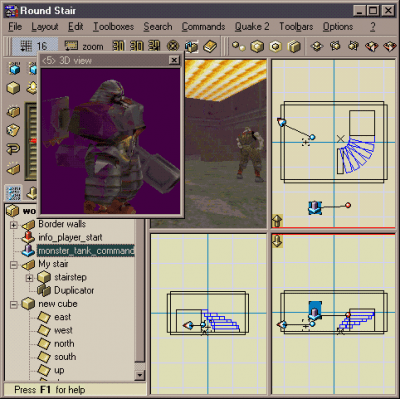Image resolution: width=400 pixels, height=399 pixels.
Task: Select the Duplicator tree item
Action: pyautogui.click(x=74, y=290)
